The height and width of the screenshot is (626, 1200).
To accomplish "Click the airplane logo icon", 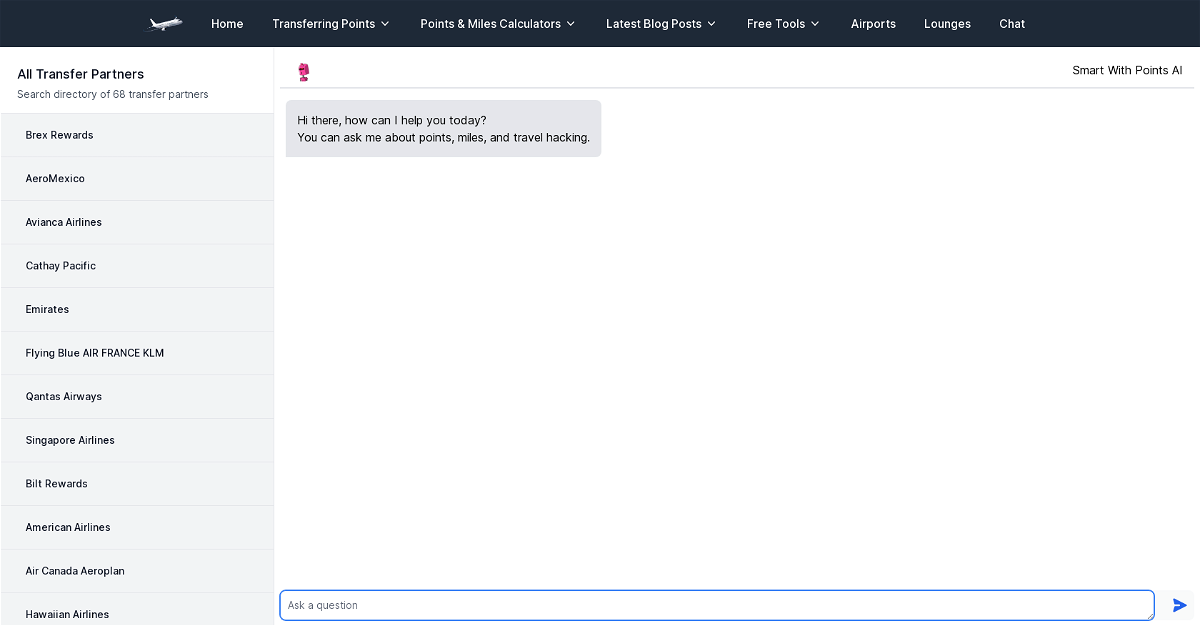I will click(163, 23).
